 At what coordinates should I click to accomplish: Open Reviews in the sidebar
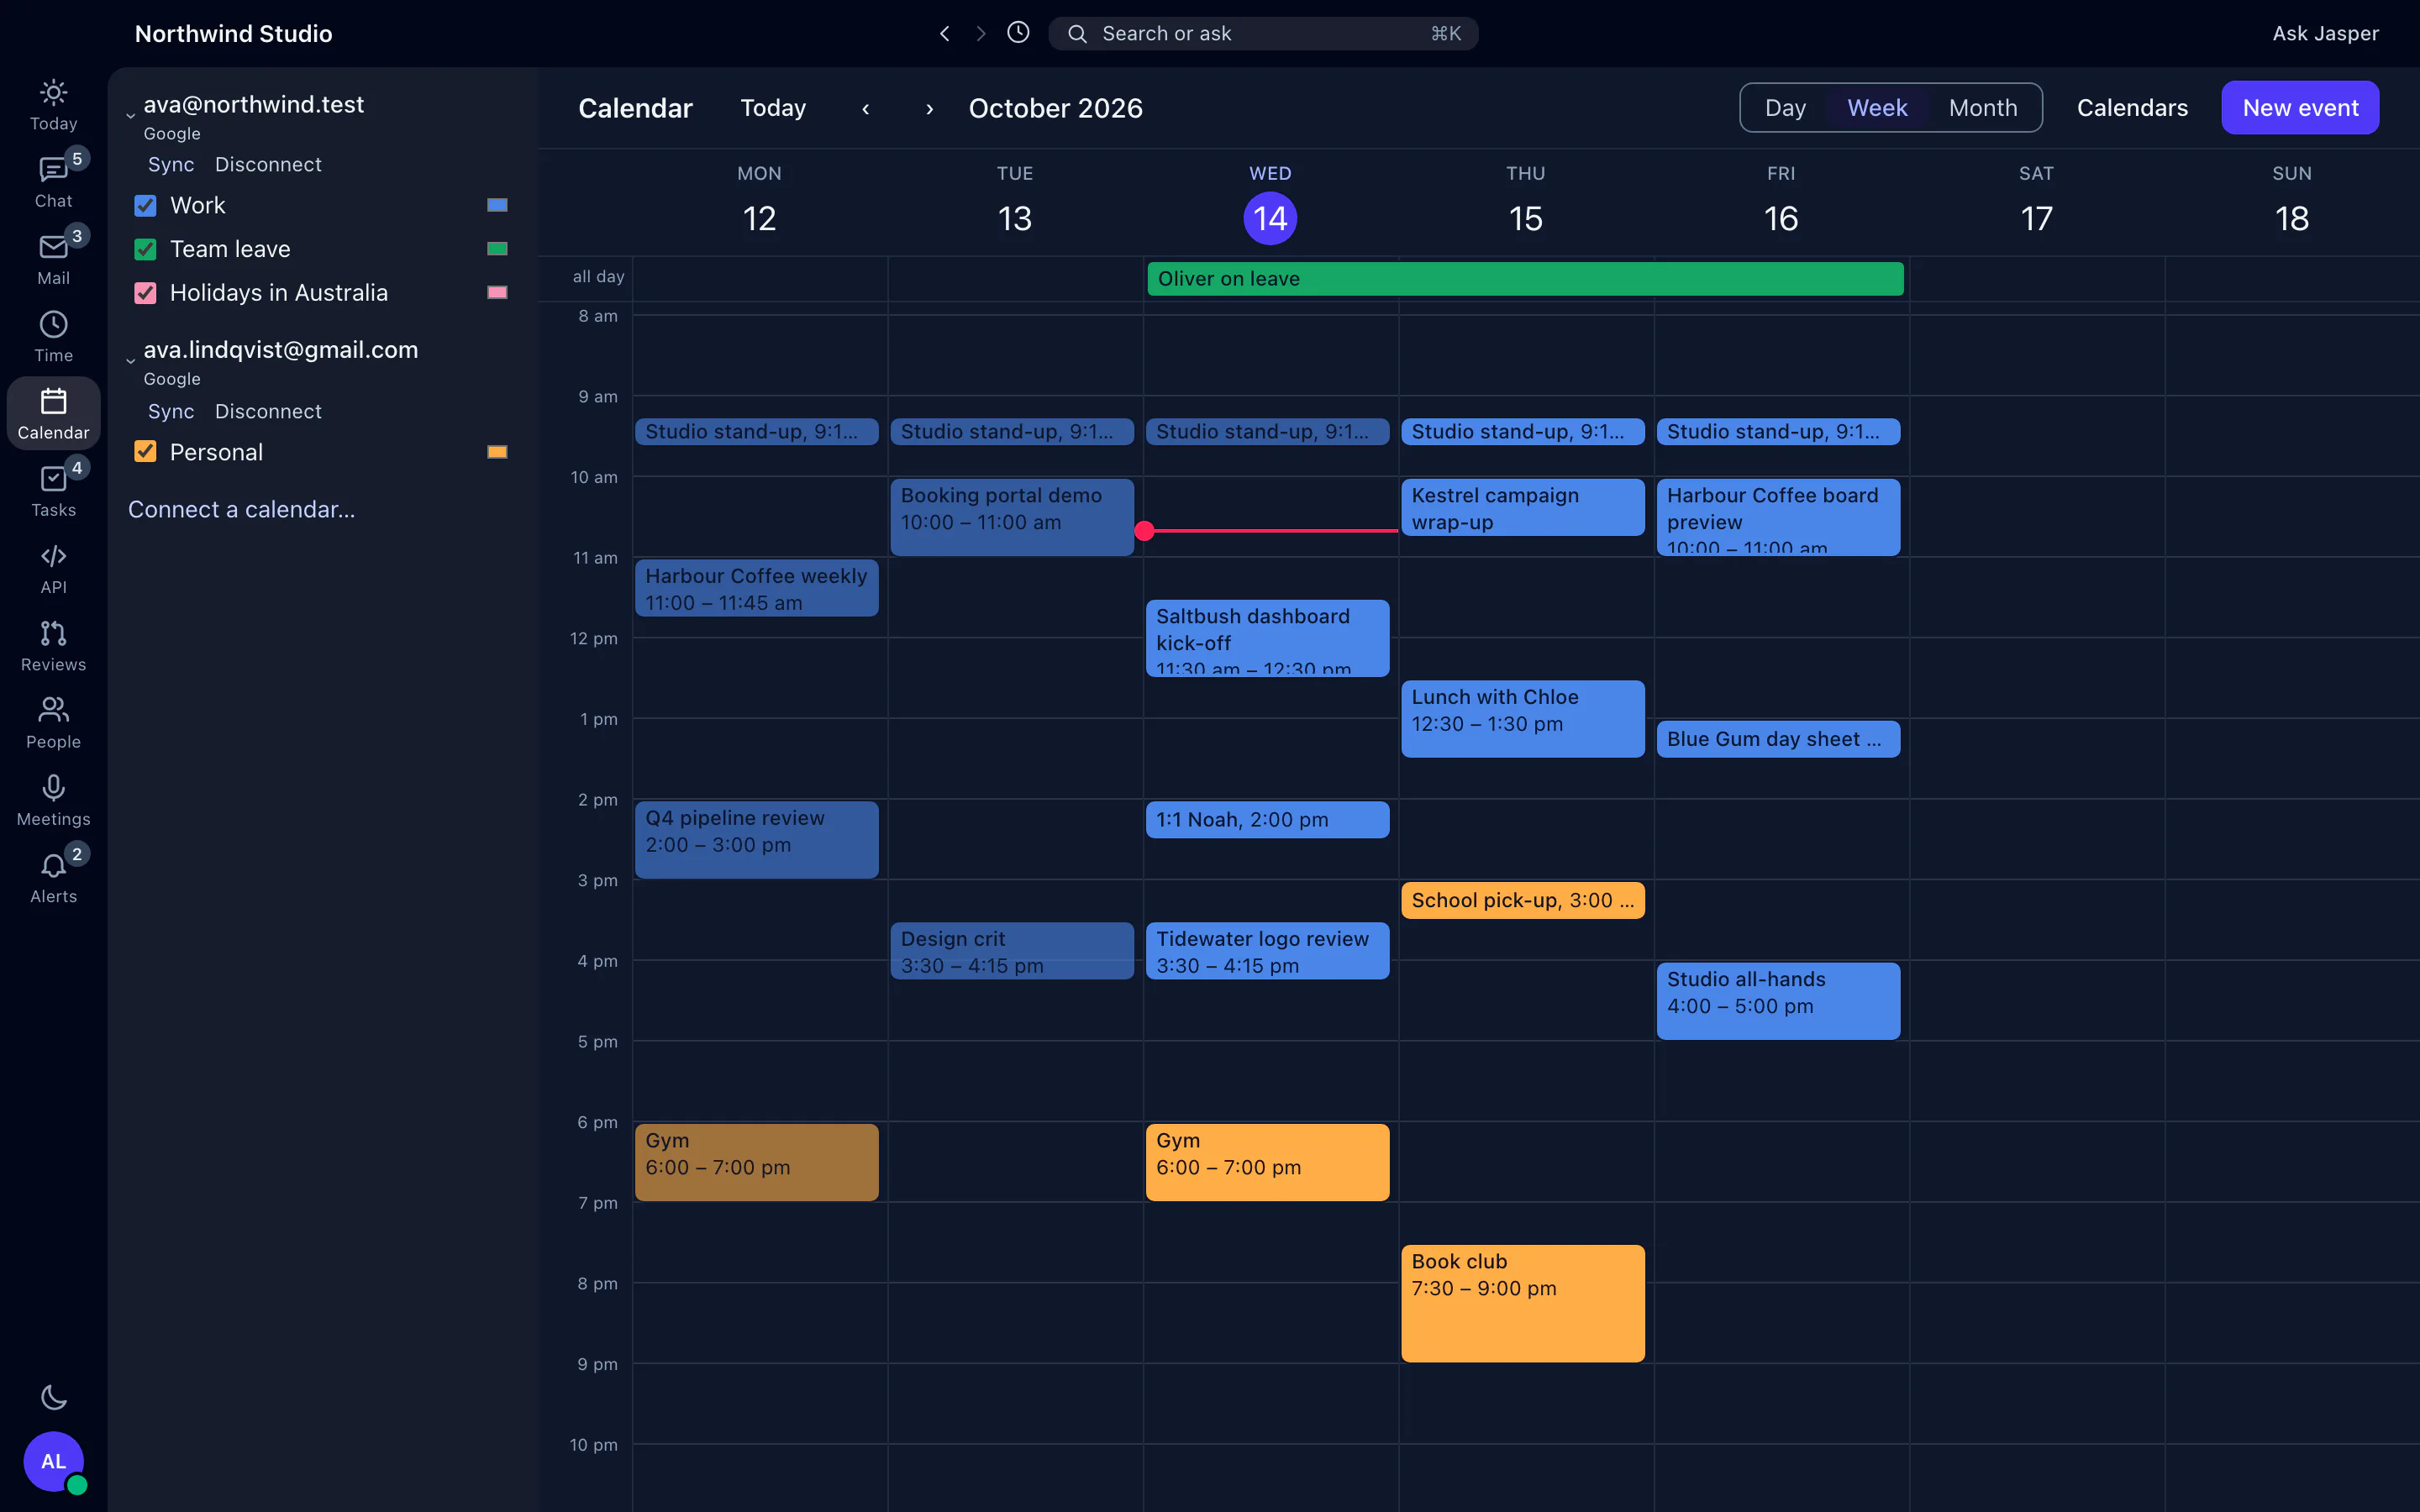pos(53,645)
